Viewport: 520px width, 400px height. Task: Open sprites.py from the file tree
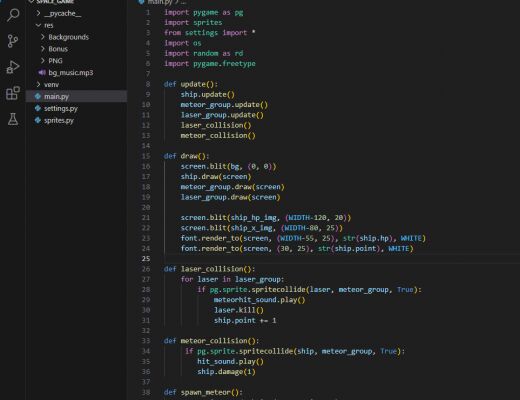(59, 120)
